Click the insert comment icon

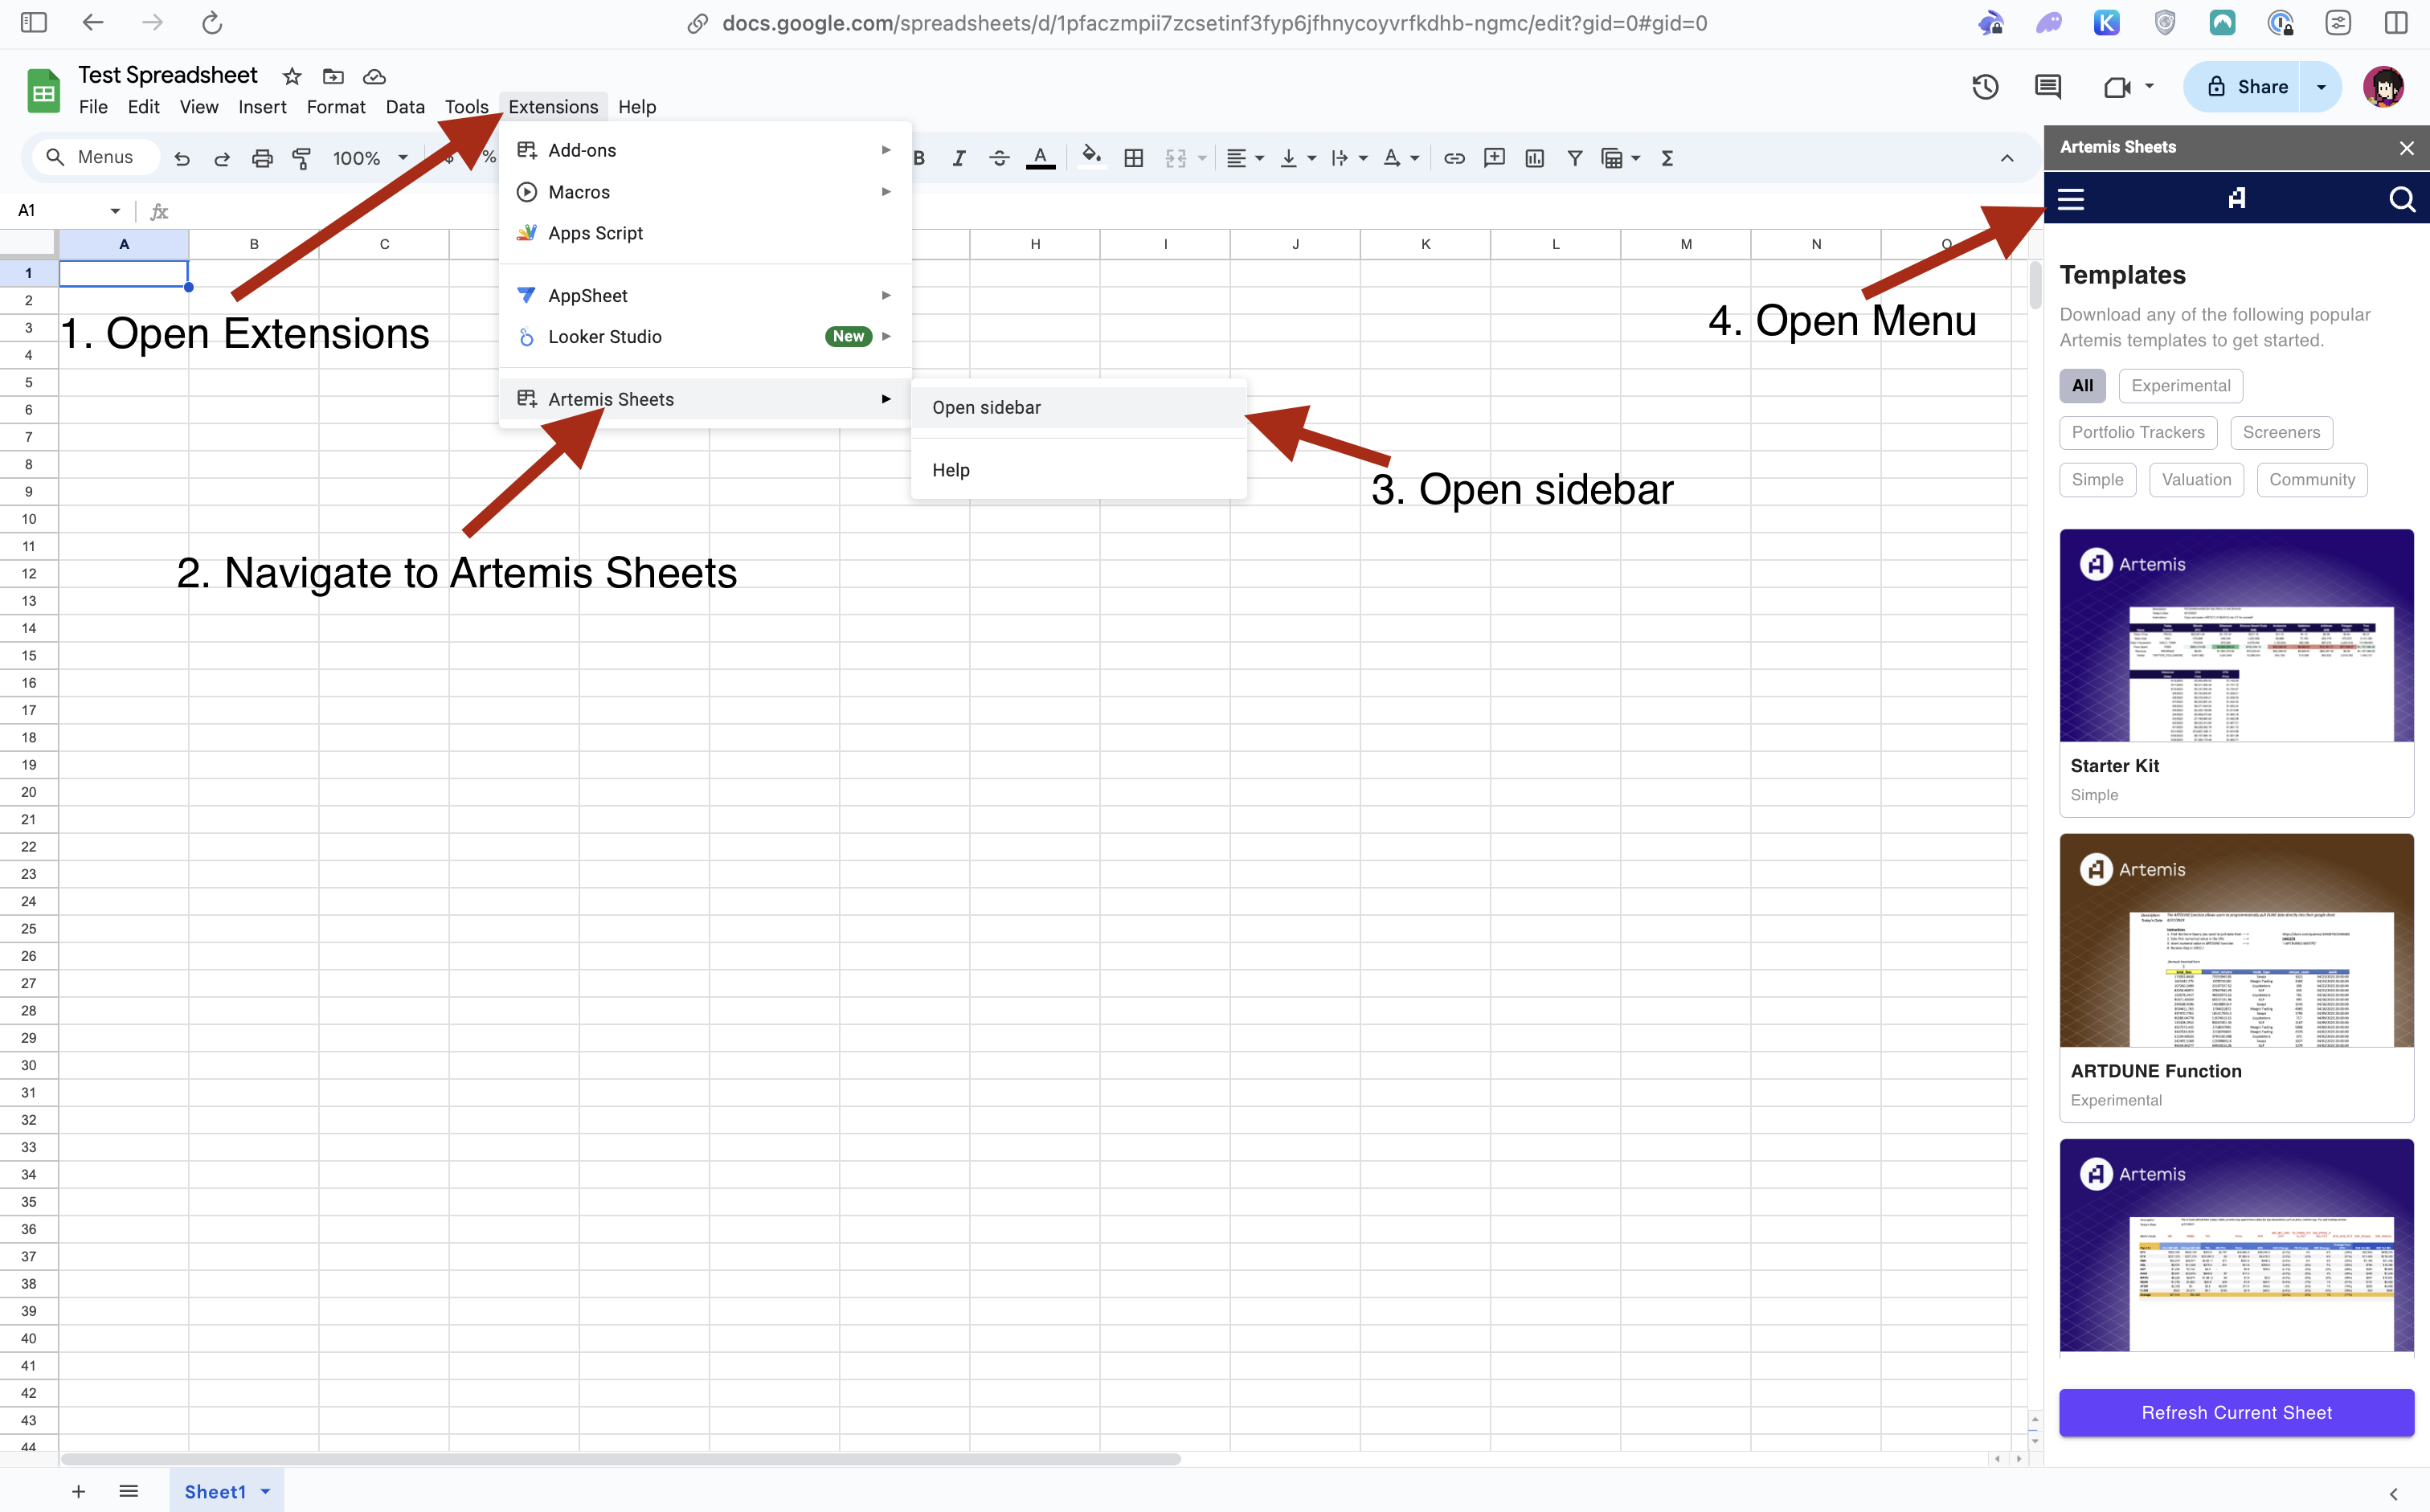(1494, 158)
